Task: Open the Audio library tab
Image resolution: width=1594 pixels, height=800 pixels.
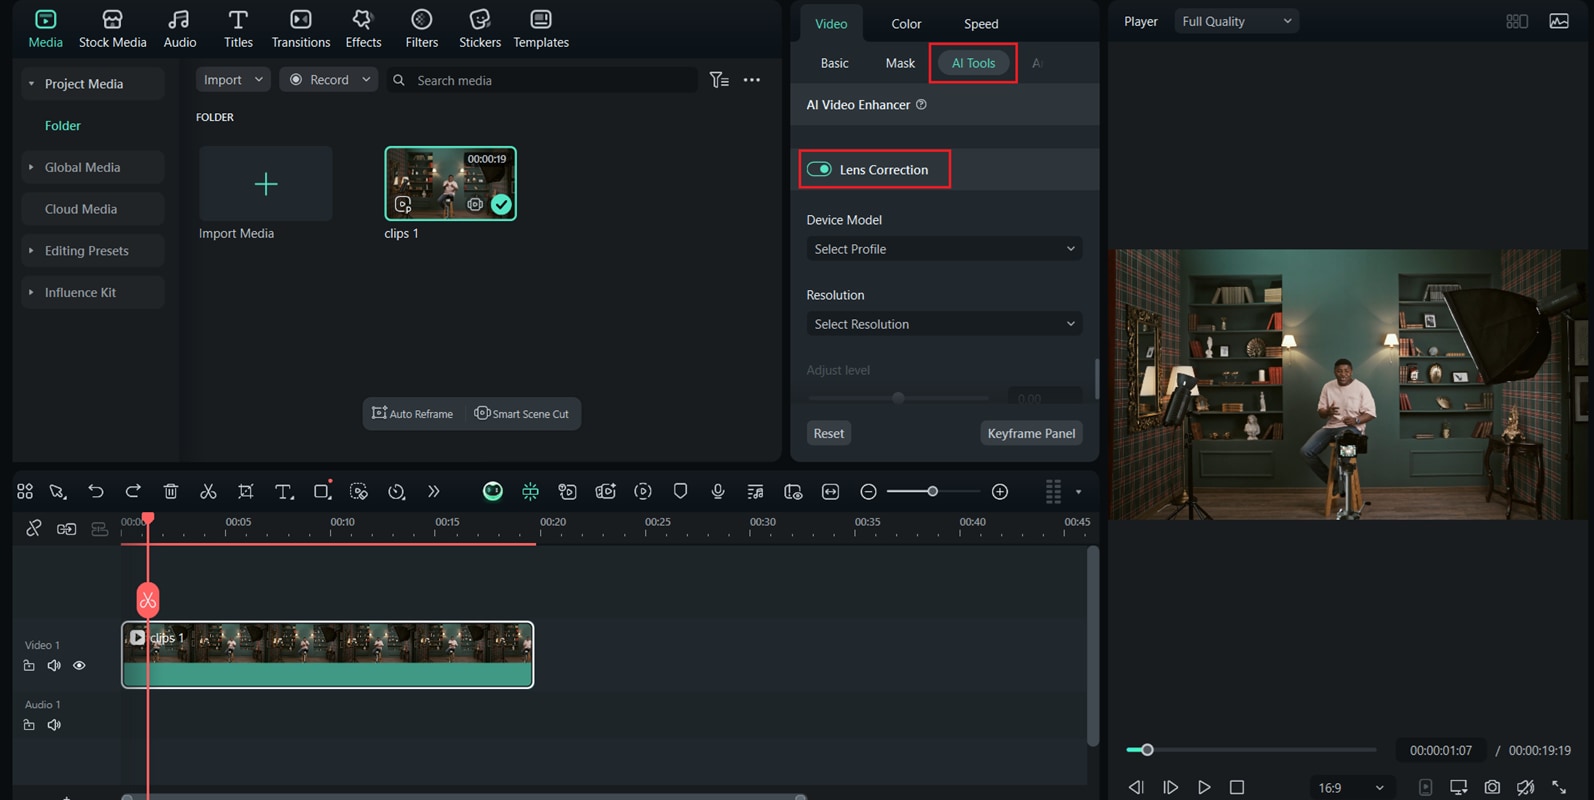Action: [180, 29]
